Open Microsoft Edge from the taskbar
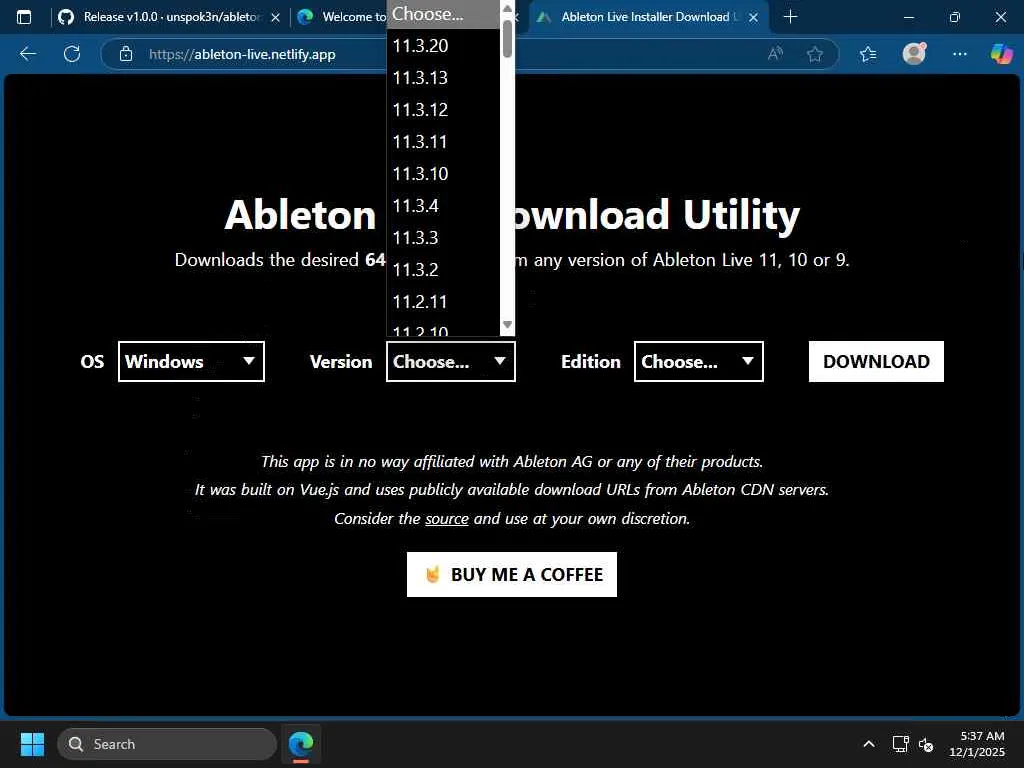The image size is (1024, 768). click(301, 744)
